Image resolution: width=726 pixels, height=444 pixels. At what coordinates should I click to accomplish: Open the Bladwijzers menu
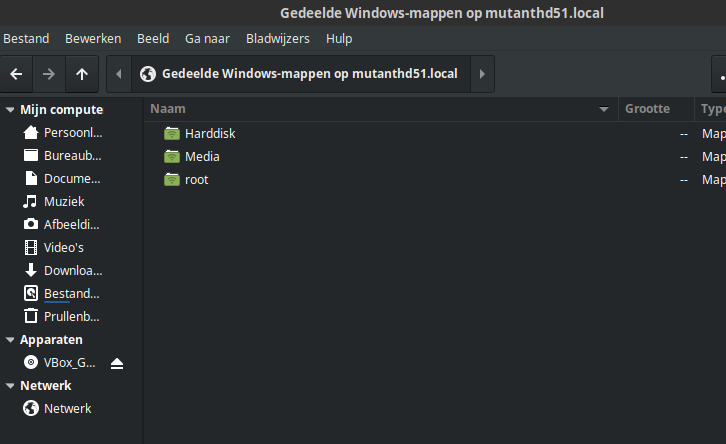[x=277, y=38]
